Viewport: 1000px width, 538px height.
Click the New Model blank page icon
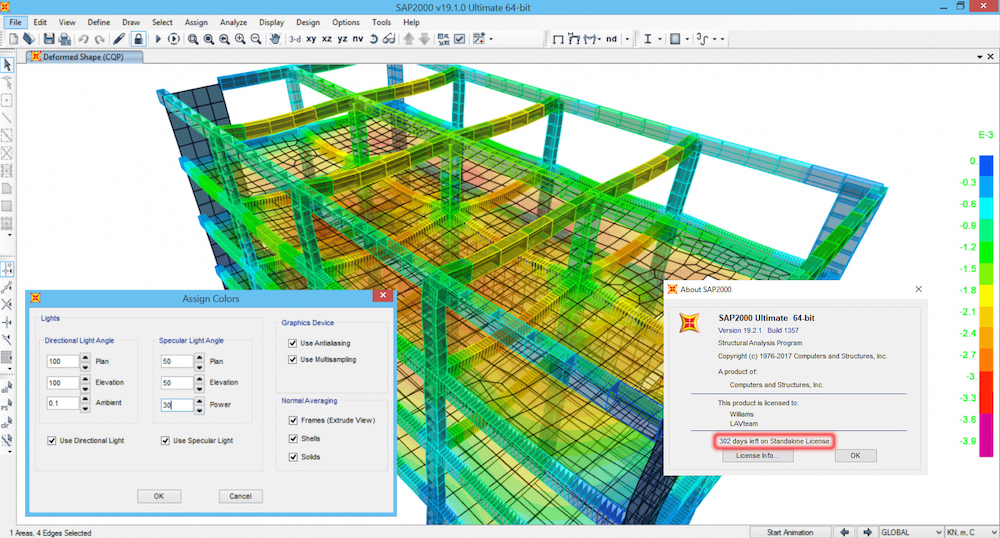click(13, 39)
